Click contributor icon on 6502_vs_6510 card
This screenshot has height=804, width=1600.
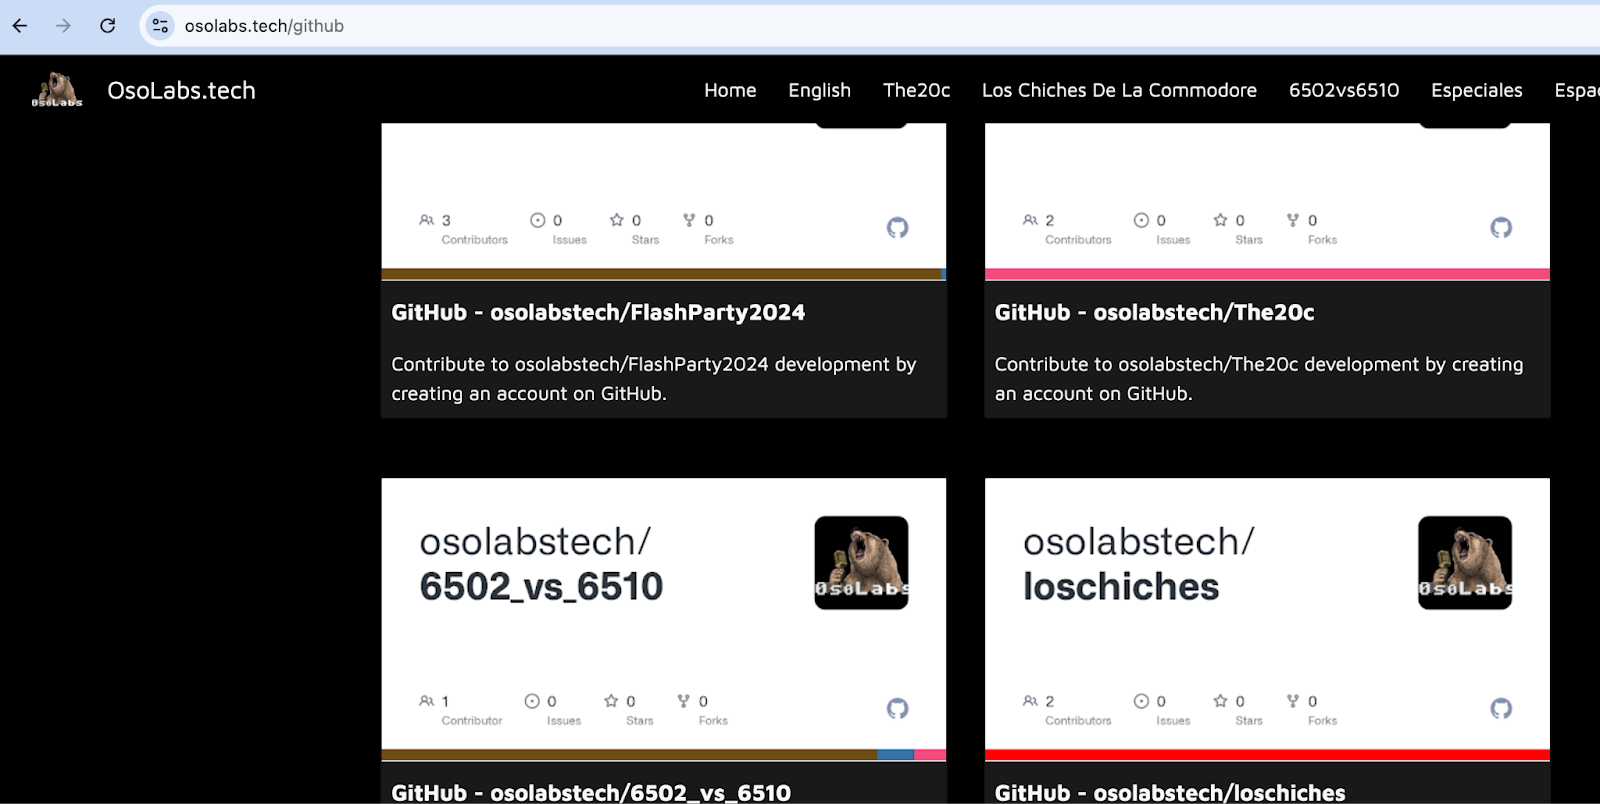point(427,701)
